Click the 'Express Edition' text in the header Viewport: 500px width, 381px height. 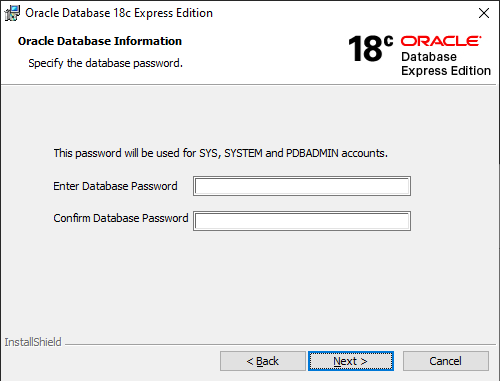[446, 71]
